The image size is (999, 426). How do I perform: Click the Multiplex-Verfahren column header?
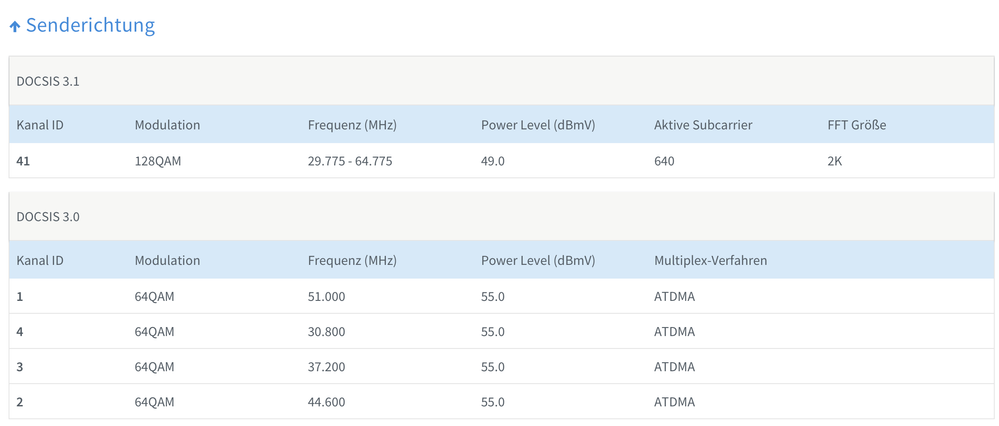(x=710, y=260)
